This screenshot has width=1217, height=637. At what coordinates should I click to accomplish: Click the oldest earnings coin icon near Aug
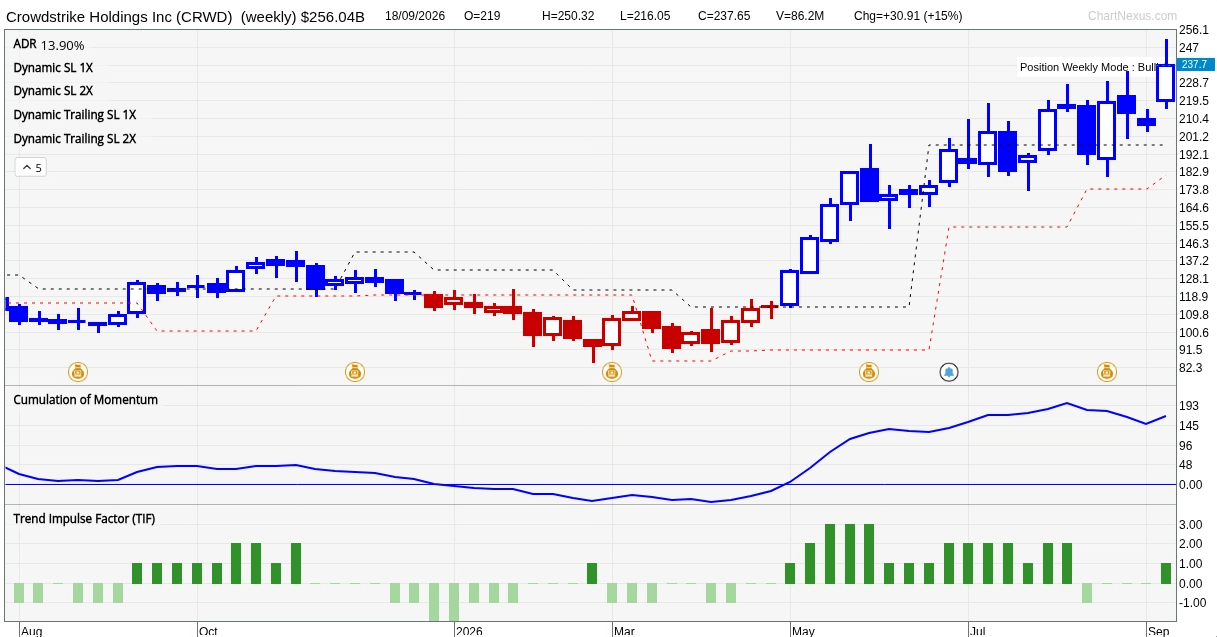[x=78, y=372]
